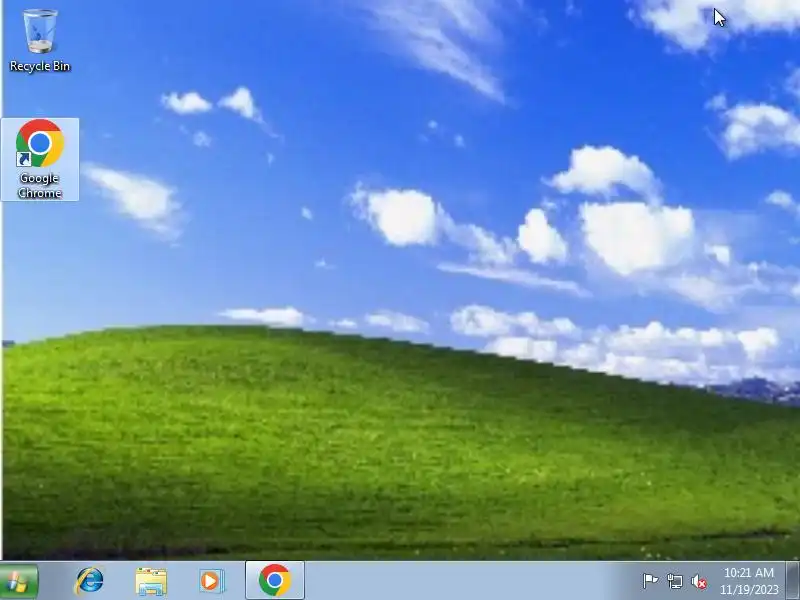Open Windows Media Player from the taskbar
This screenshot has width=800, height=600.
211,581
